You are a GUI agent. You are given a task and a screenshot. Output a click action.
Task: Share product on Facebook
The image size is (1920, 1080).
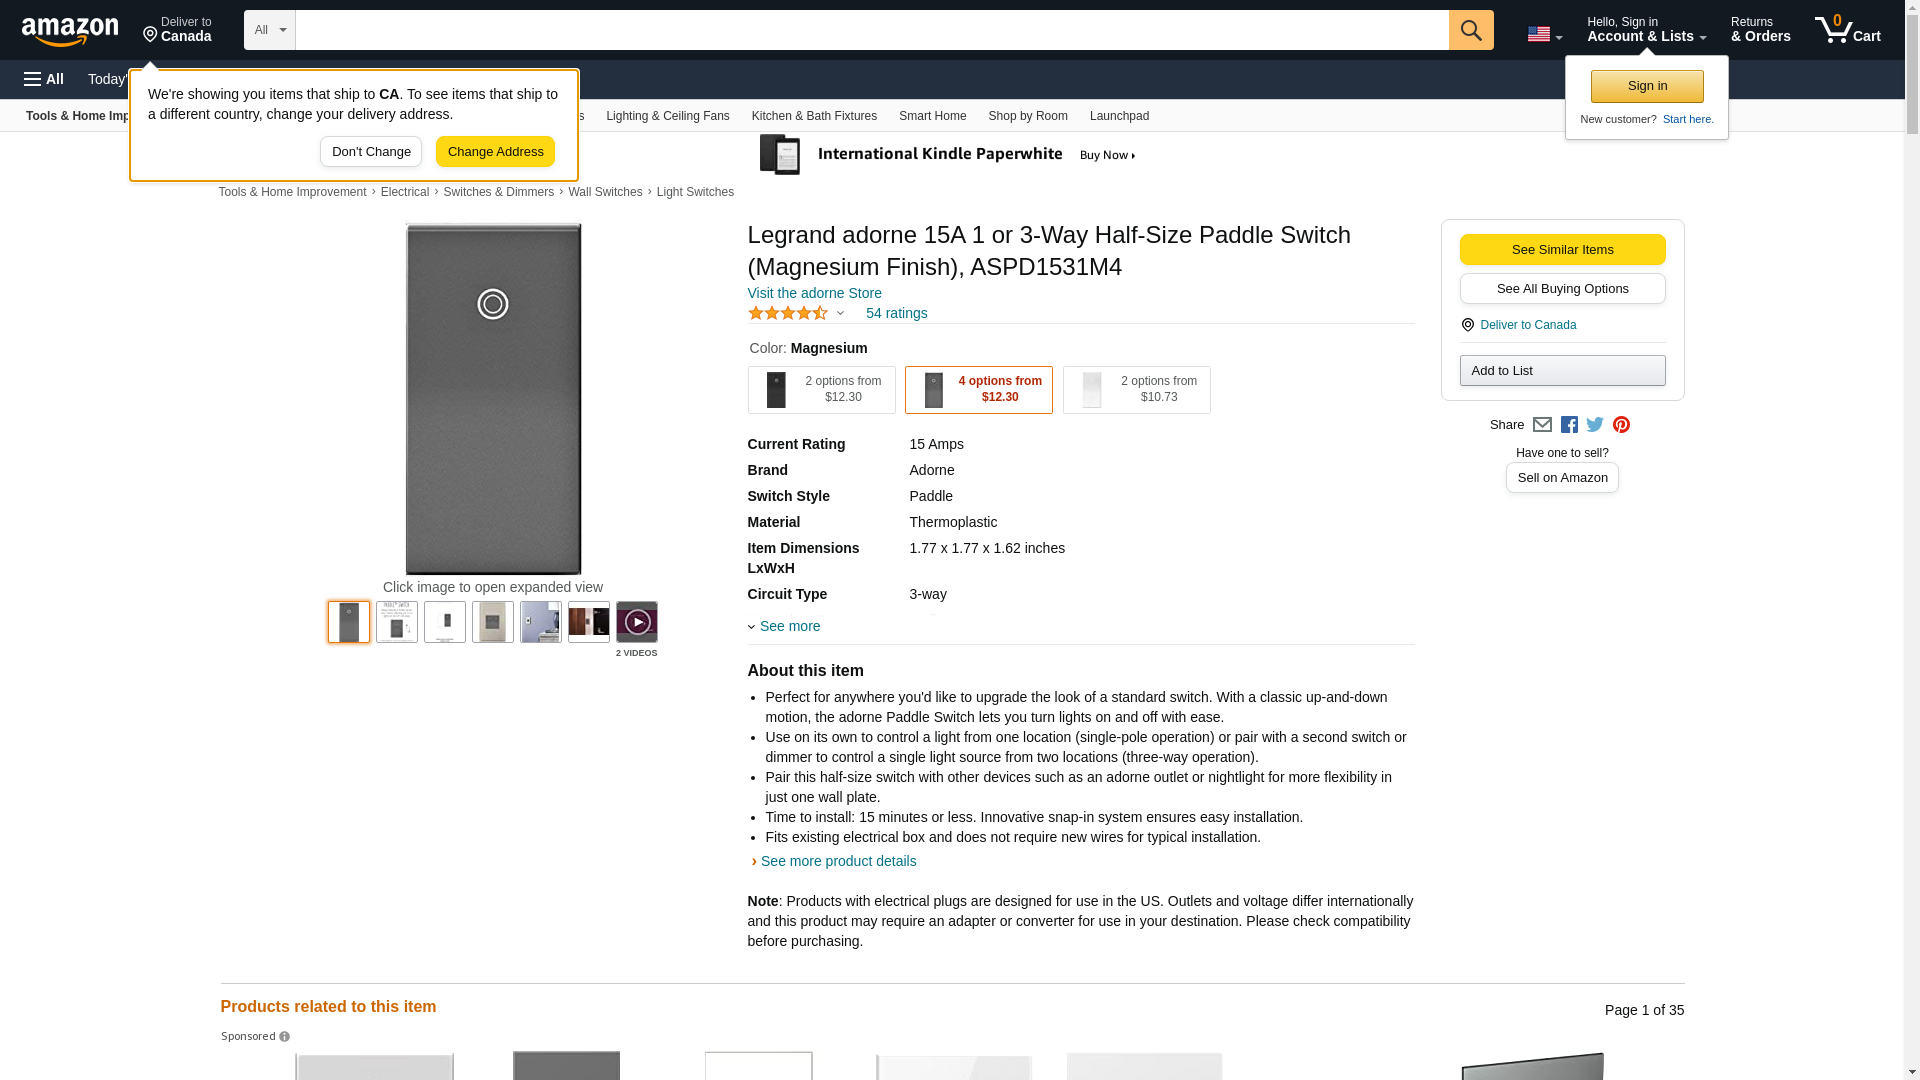[x=1569, y=425]
